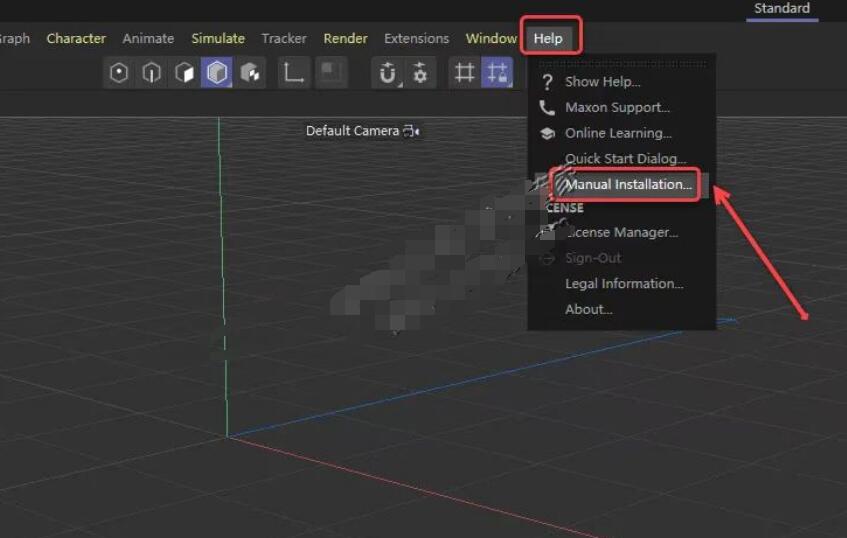Screen dimensions: 847x538
Task: Toggle the Locked Workplane button
Action: point(496,72)
